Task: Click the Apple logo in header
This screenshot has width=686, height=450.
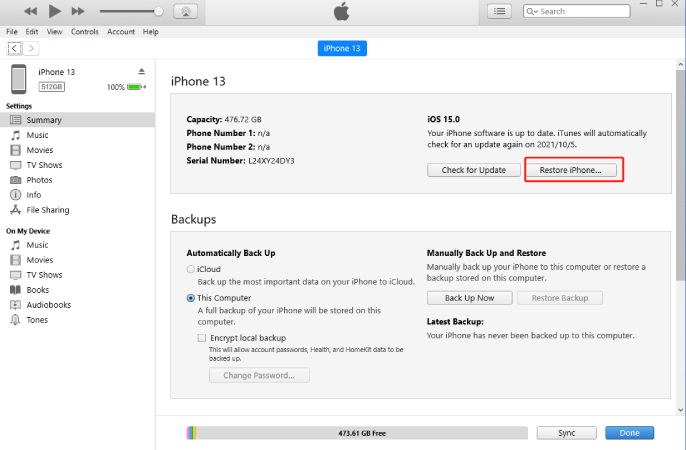Action: coord(342,11)
